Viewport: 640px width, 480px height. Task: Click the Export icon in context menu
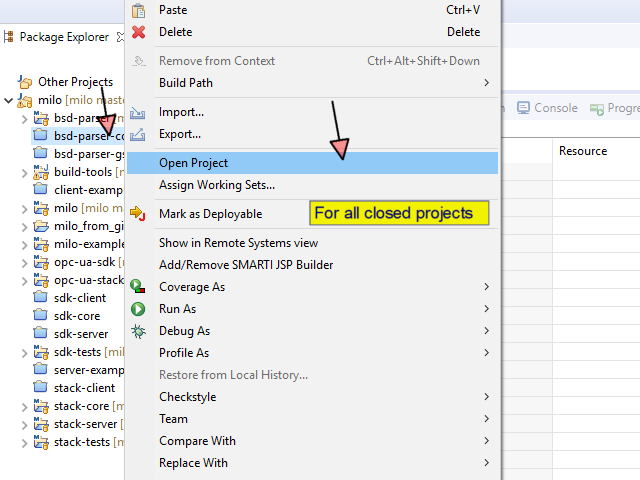coord(138,134)
